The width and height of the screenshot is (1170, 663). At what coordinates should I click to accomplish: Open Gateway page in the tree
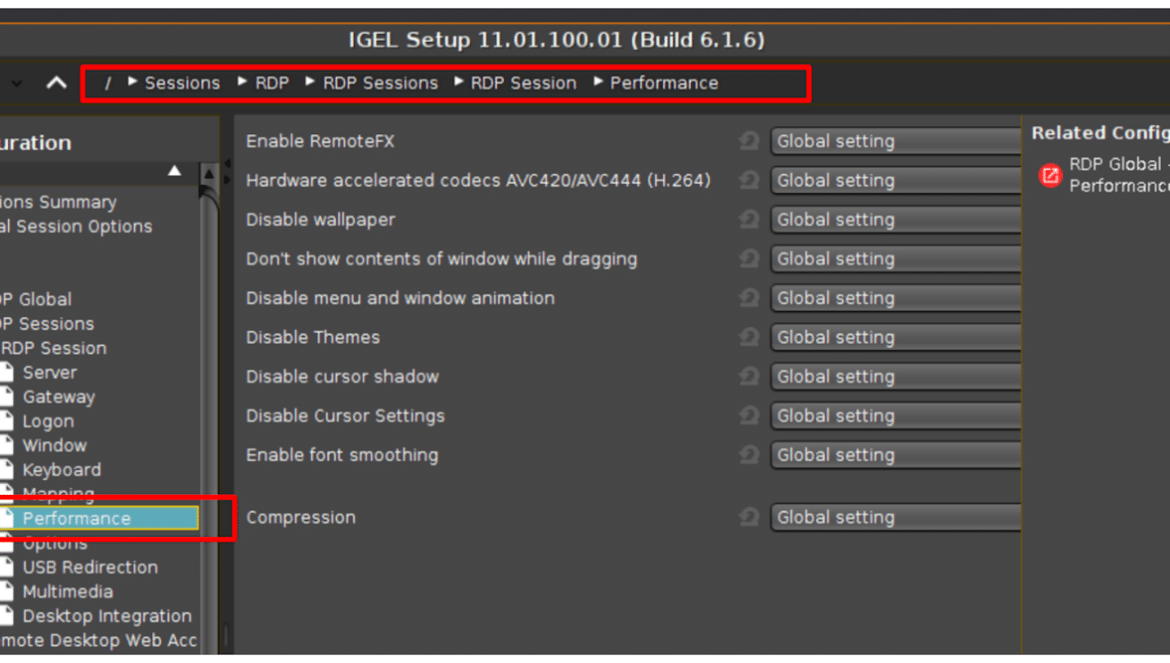pos(59,397)
